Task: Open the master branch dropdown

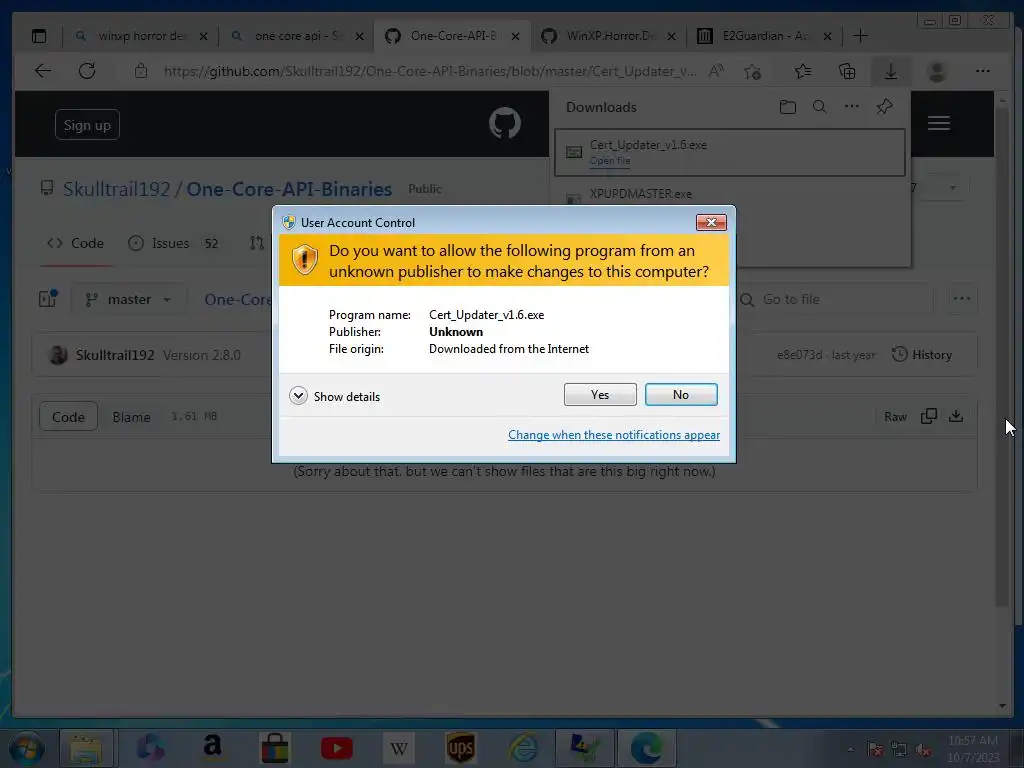Action: point(129,299)
